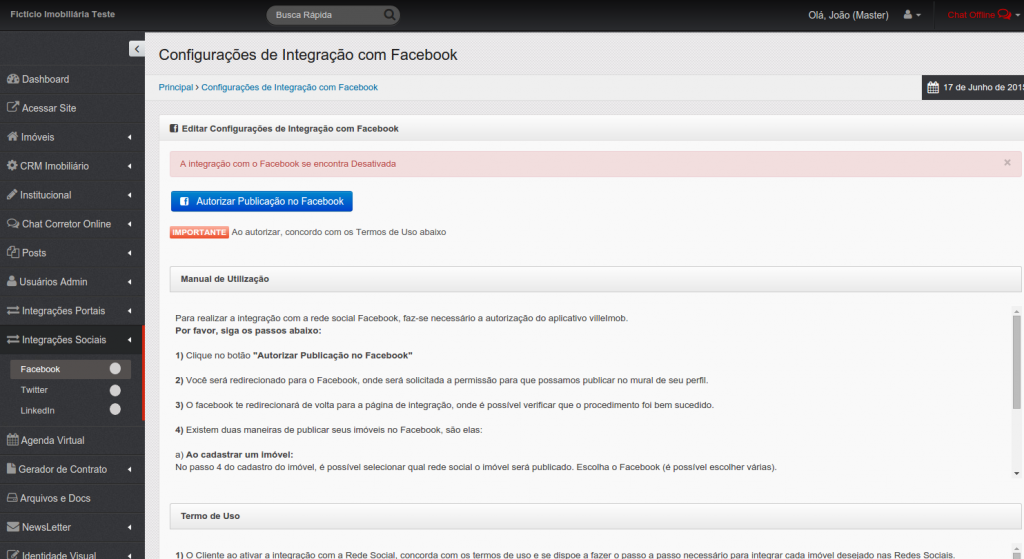The height and width of the screenshot is (559, 1024).
Task: Click the Arquivos e Docs drive icon
Action: 12,498
